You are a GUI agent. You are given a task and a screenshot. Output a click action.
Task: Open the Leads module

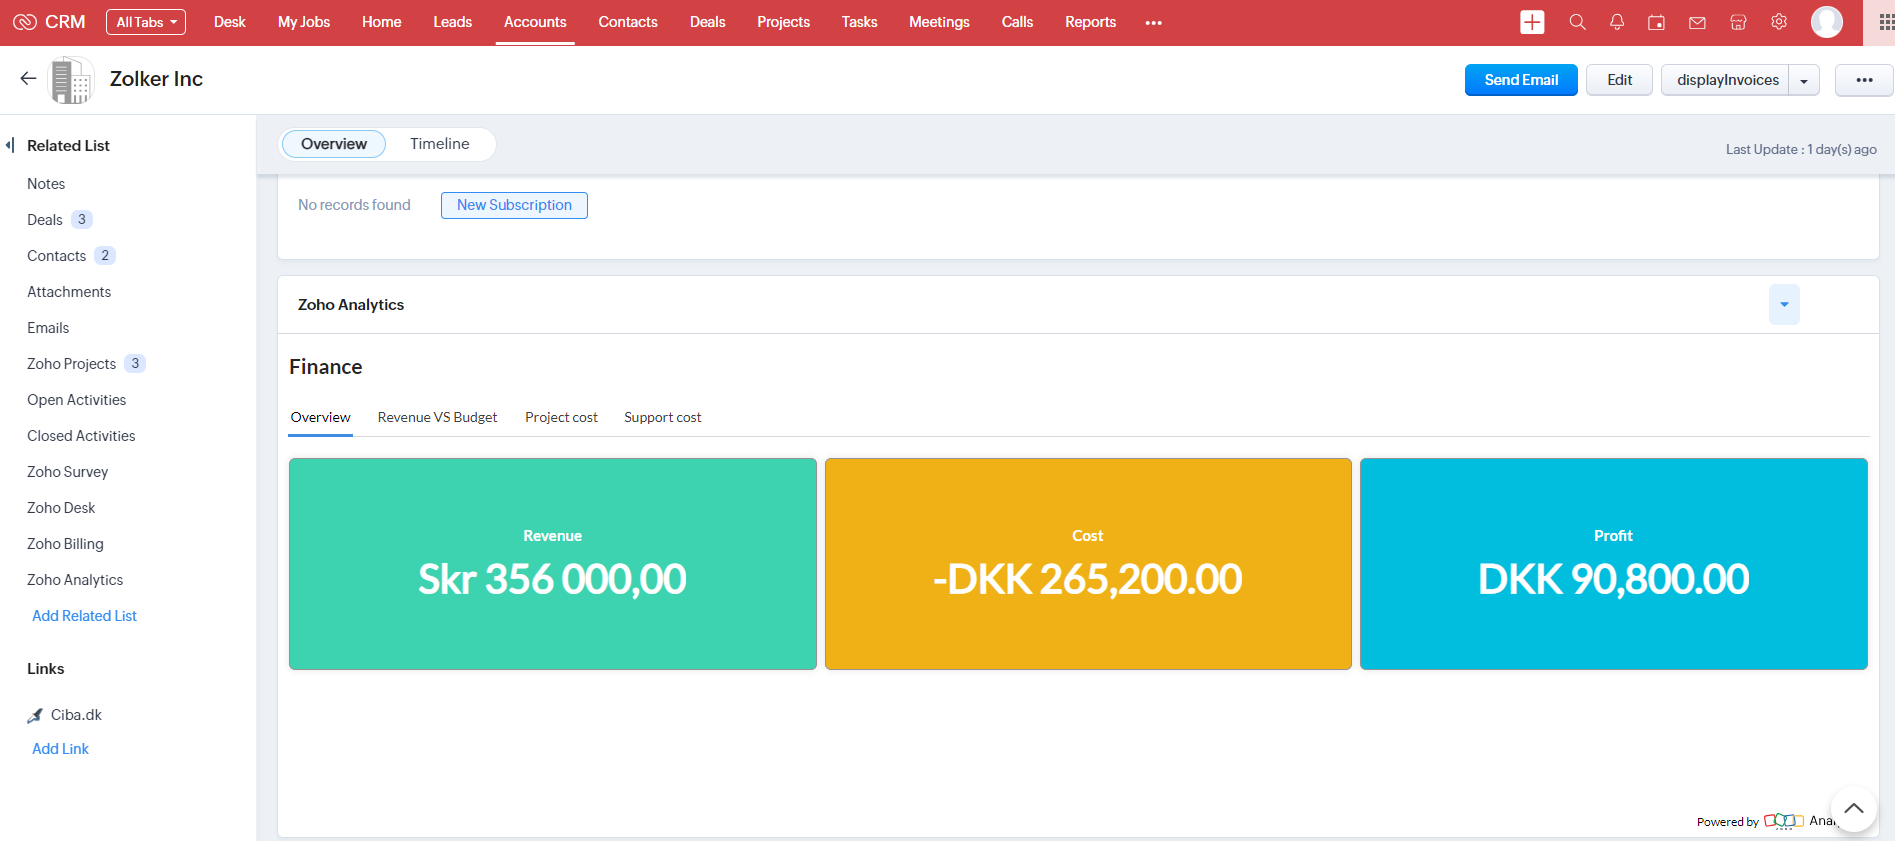pyautogui.click(x=453, y=22)
